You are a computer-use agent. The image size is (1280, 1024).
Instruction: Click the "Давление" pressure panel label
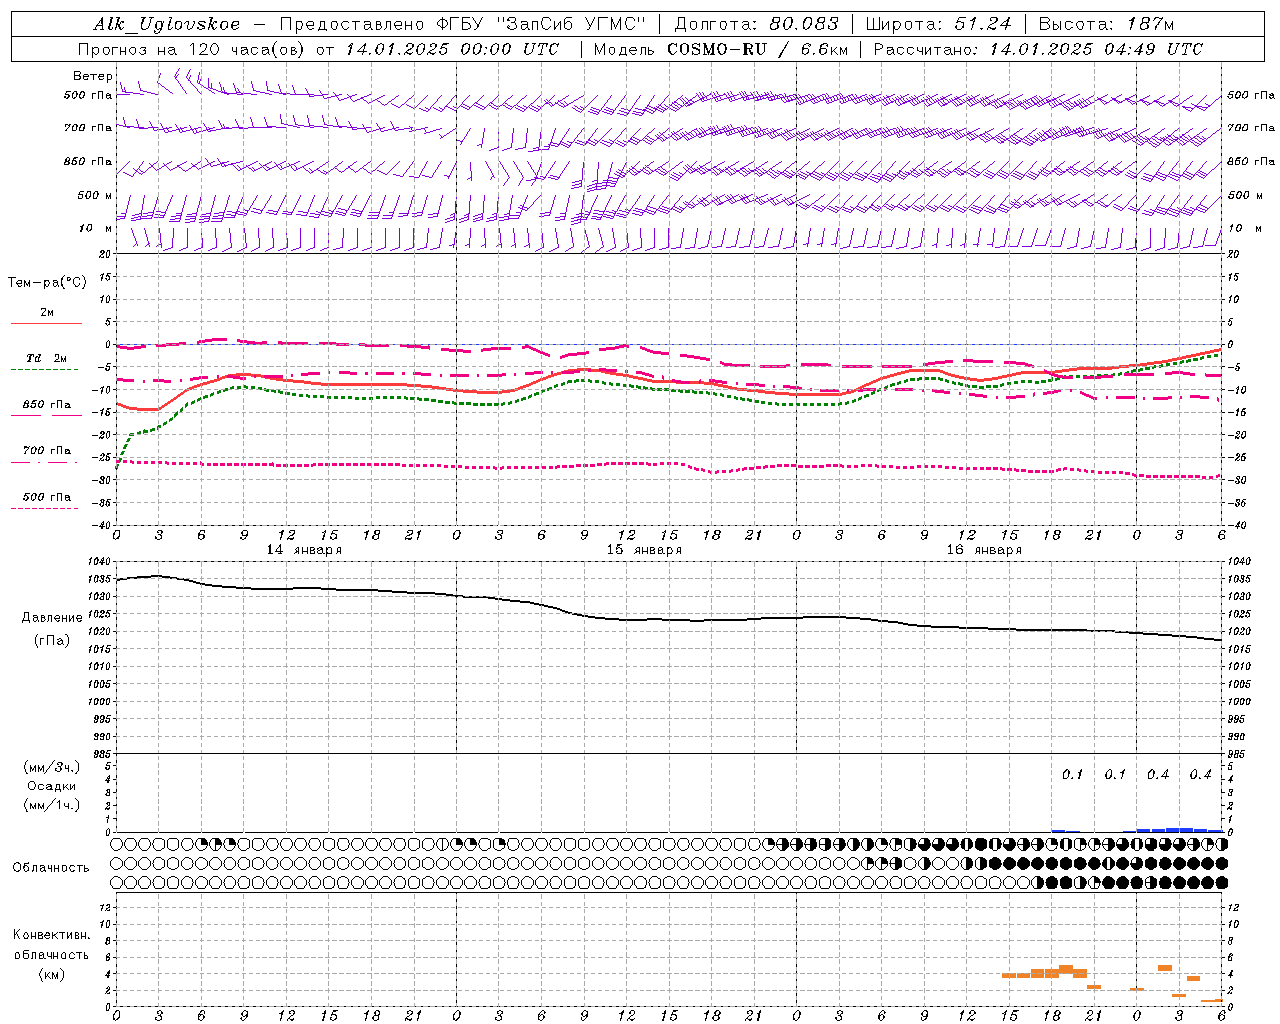[x=52, y=618]
